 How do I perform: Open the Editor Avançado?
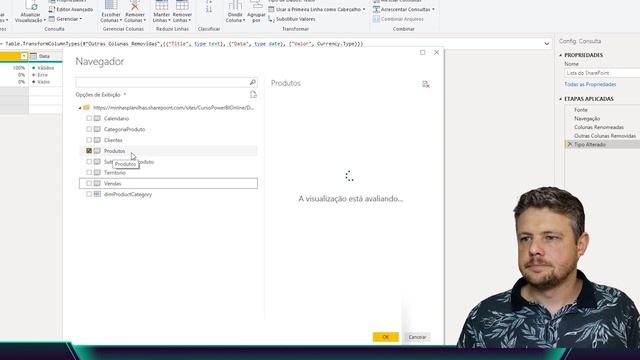pyautogui.click(x=71, y=9)
